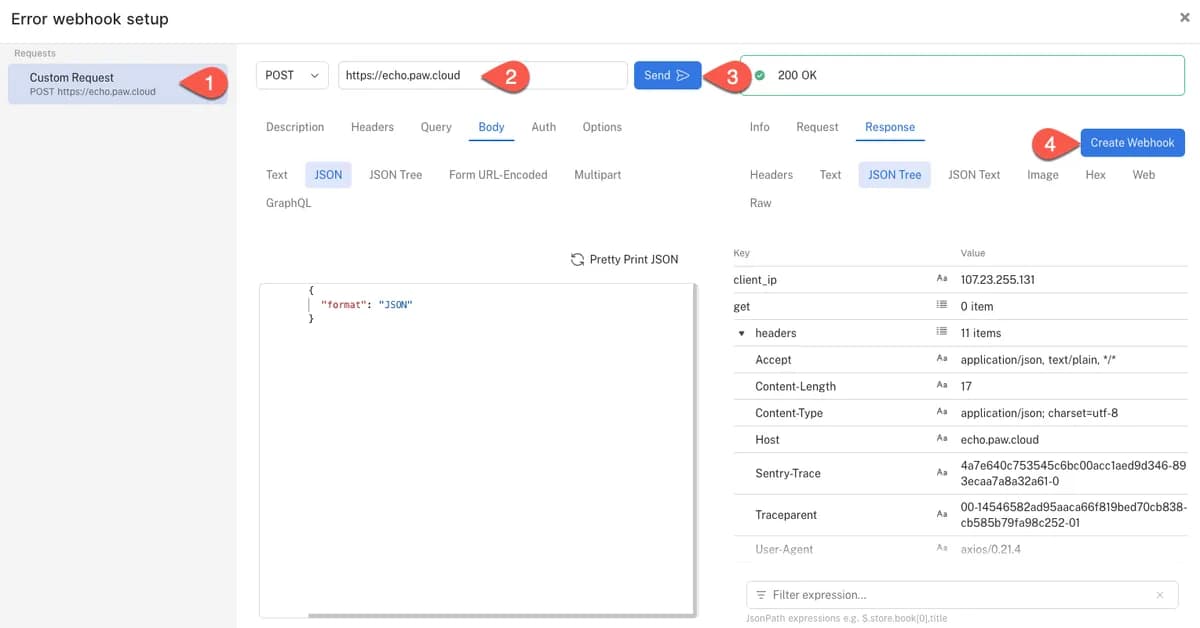1200x628 pixels.
Task: Click the Content-Type string type icon
Action: [941, 412]
